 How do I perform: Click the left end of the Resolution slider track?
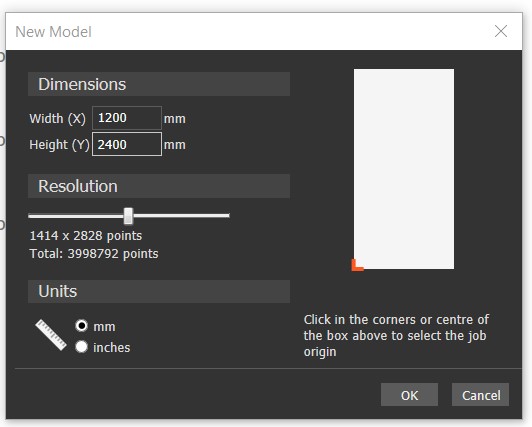coord(31,215)
